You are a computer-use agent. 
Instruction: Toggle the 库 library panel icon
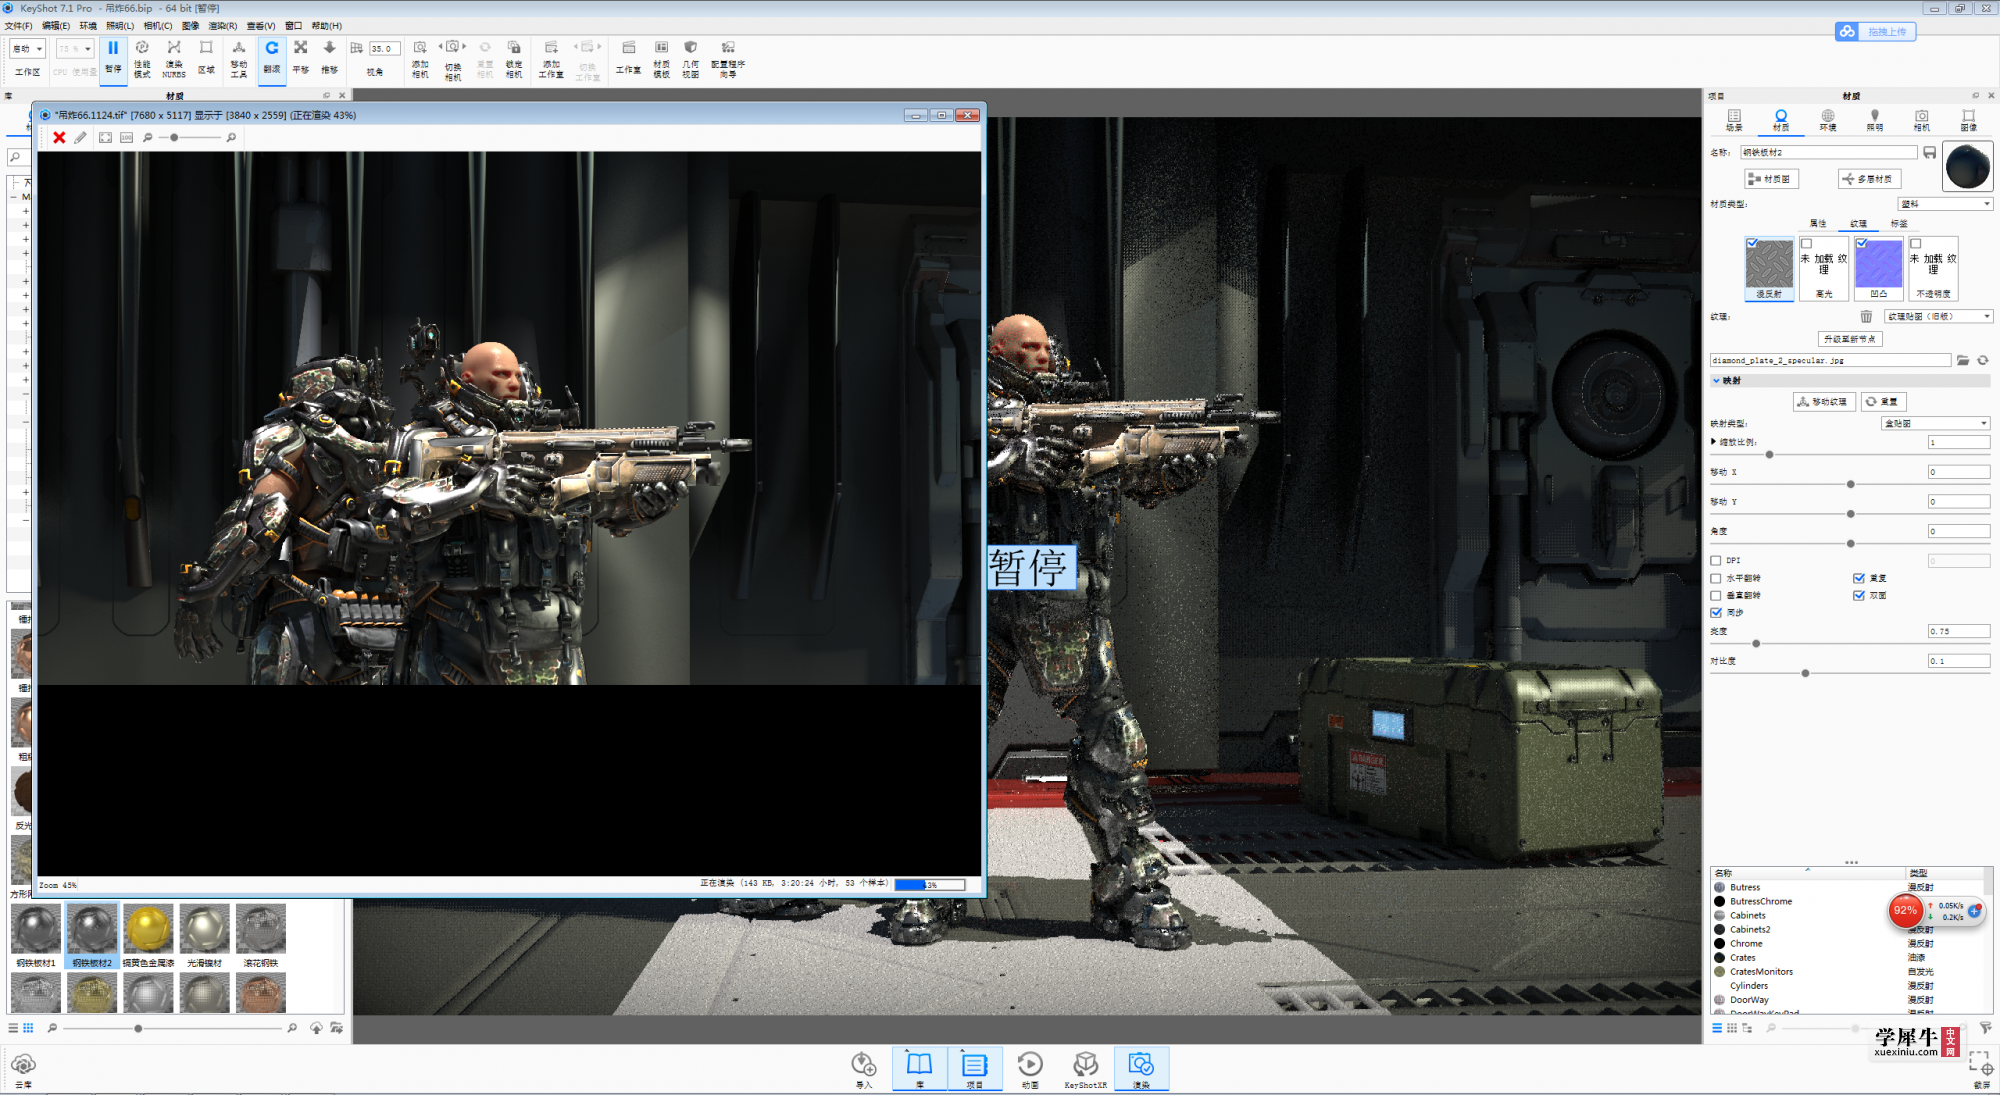point(919,1069)
